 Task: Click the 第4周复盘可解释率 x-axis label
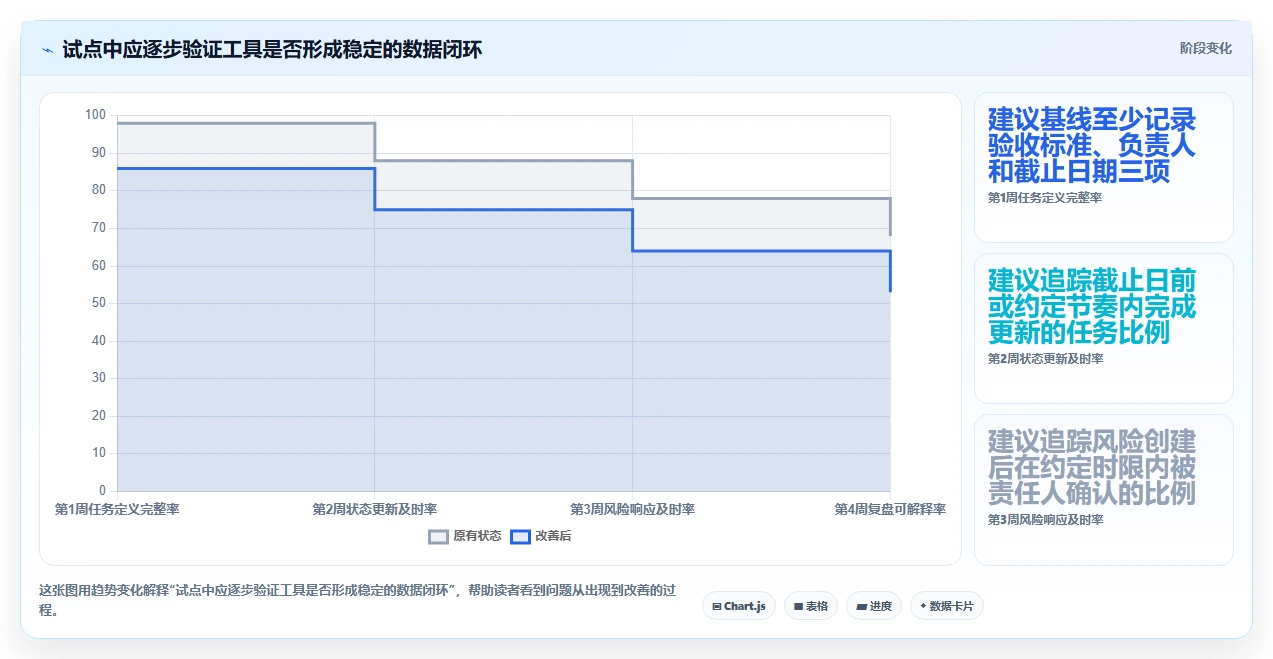pyautogui.click(x=890, y=509)
